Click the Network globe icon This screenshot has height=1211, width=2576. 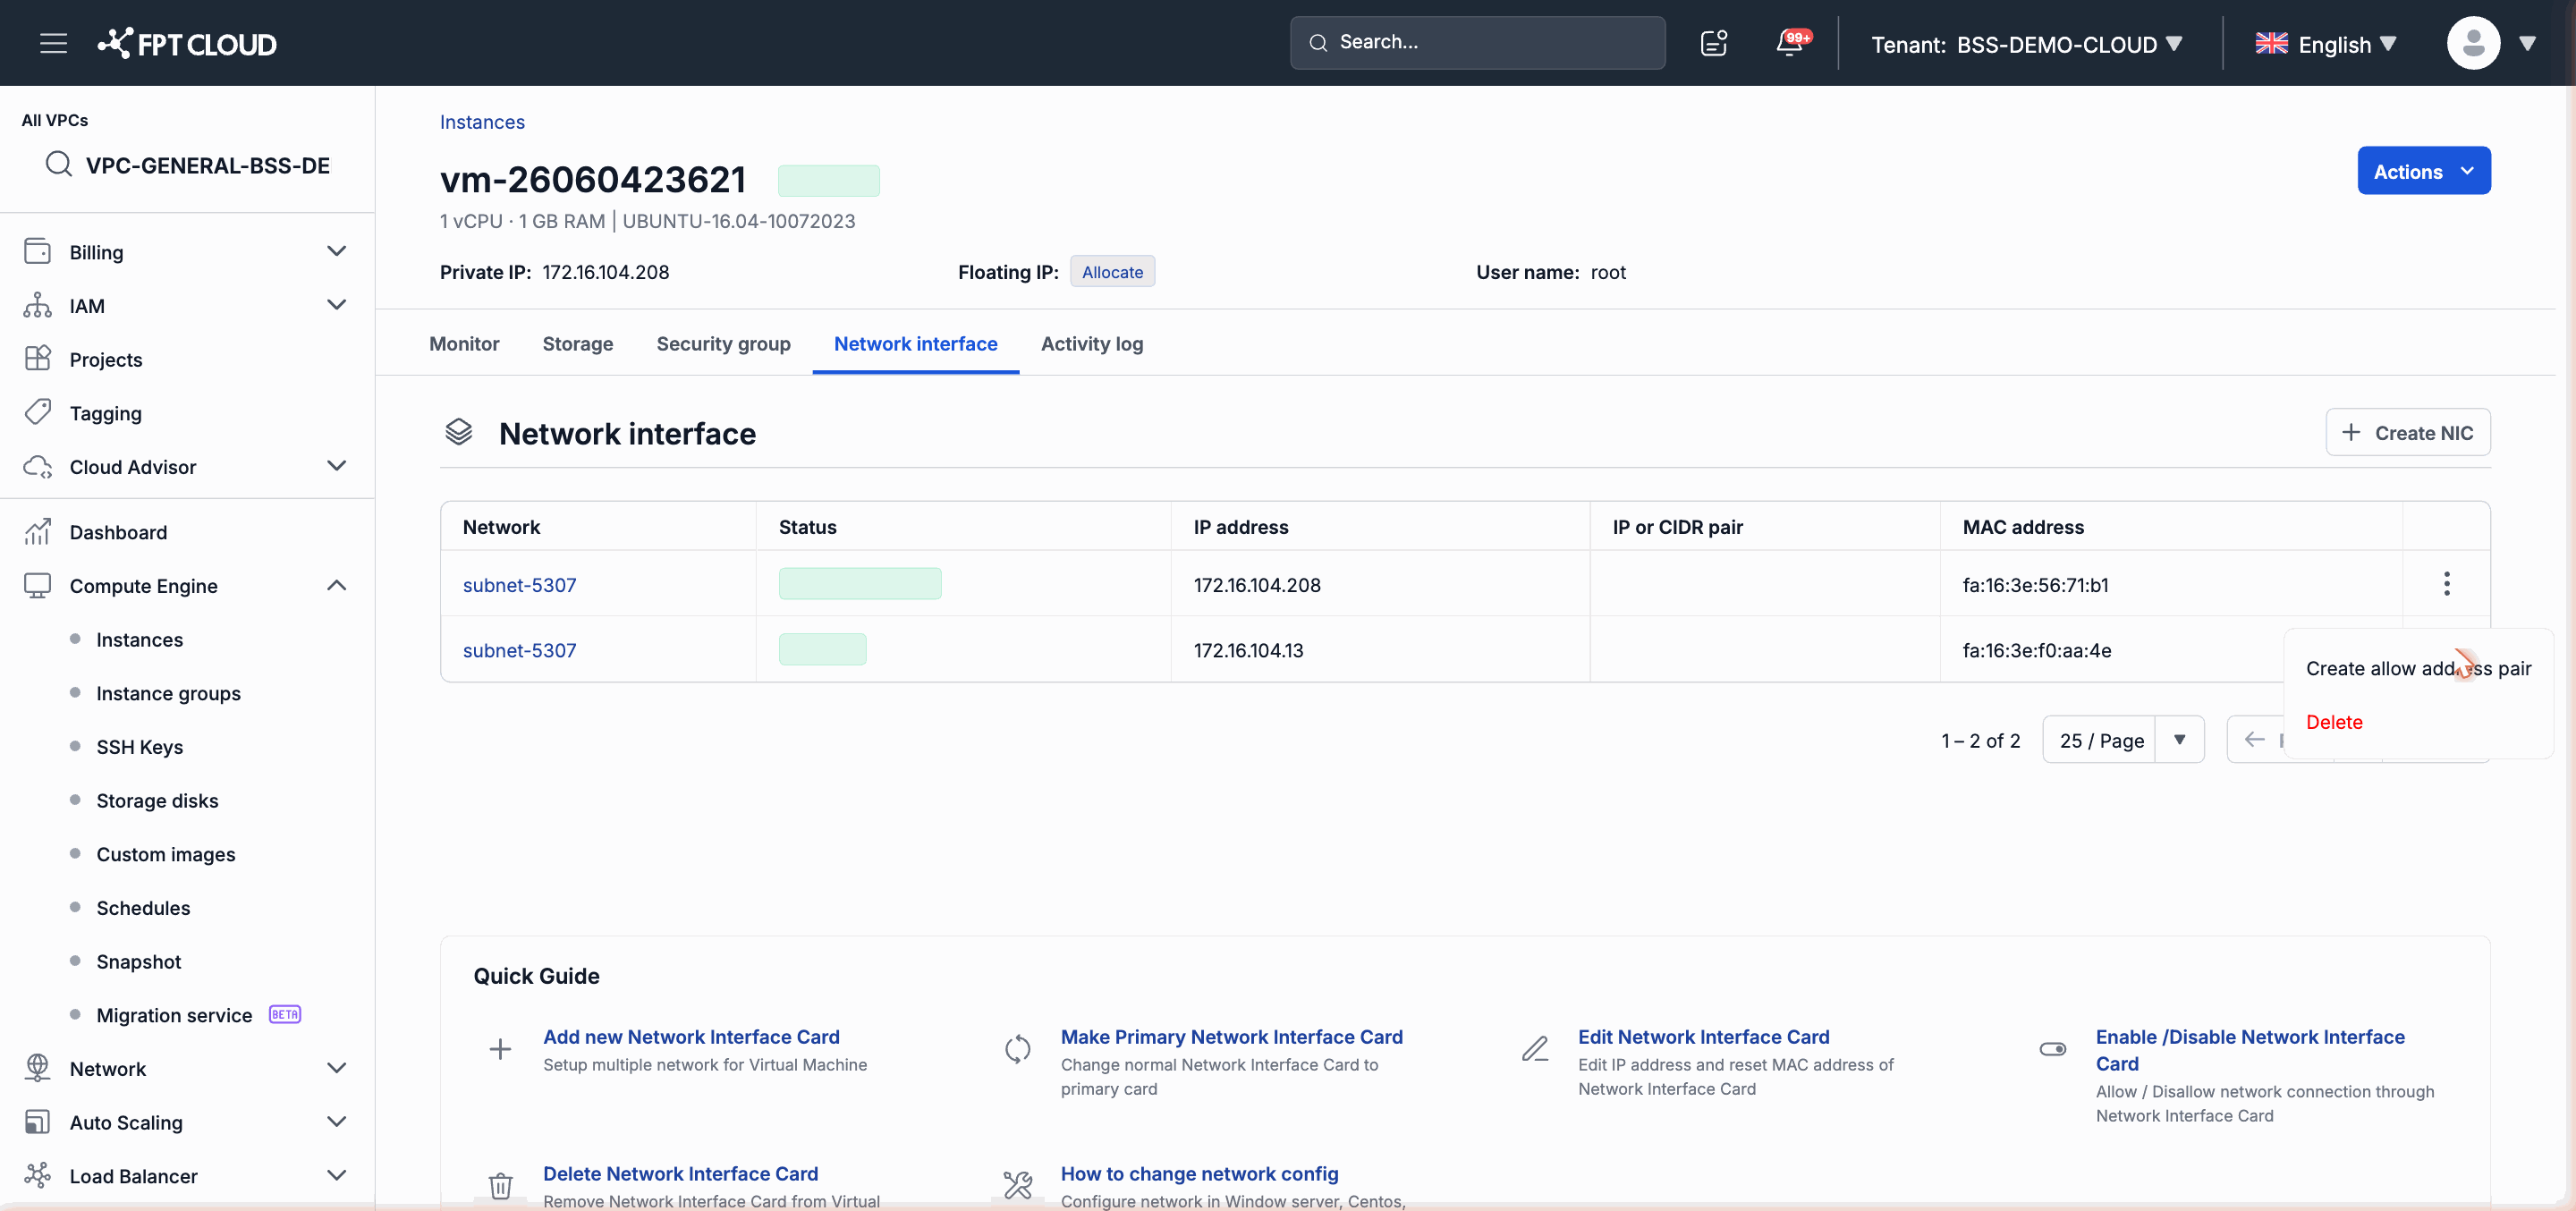pyautogui.click(x=37, y=1068)
